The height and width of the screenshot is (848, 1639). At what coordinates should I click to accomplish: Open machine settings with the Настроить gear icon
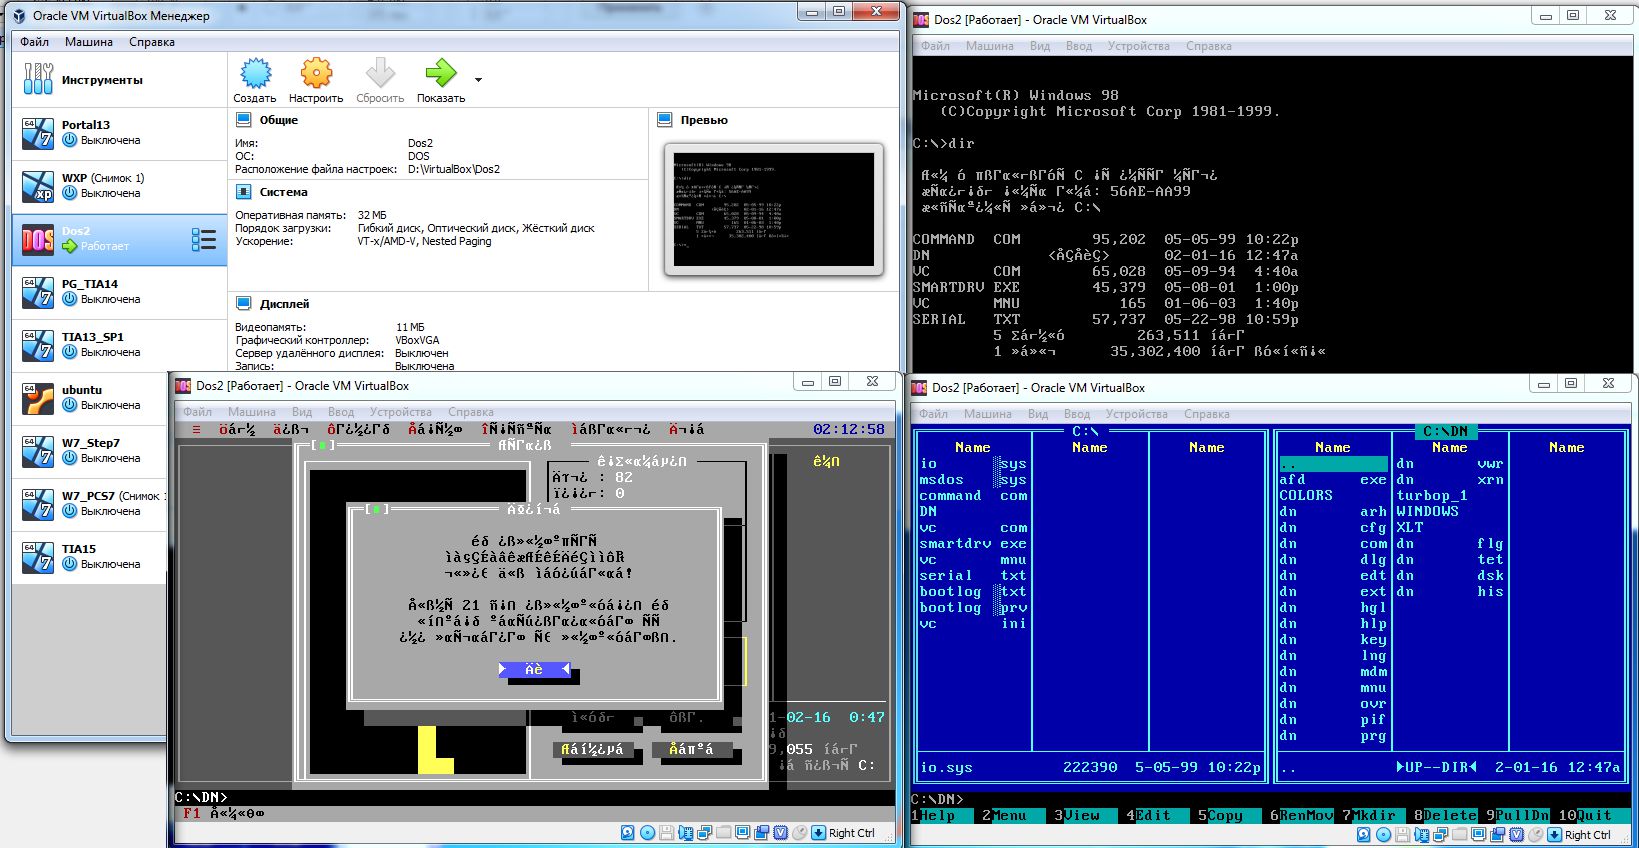point(316,73)
